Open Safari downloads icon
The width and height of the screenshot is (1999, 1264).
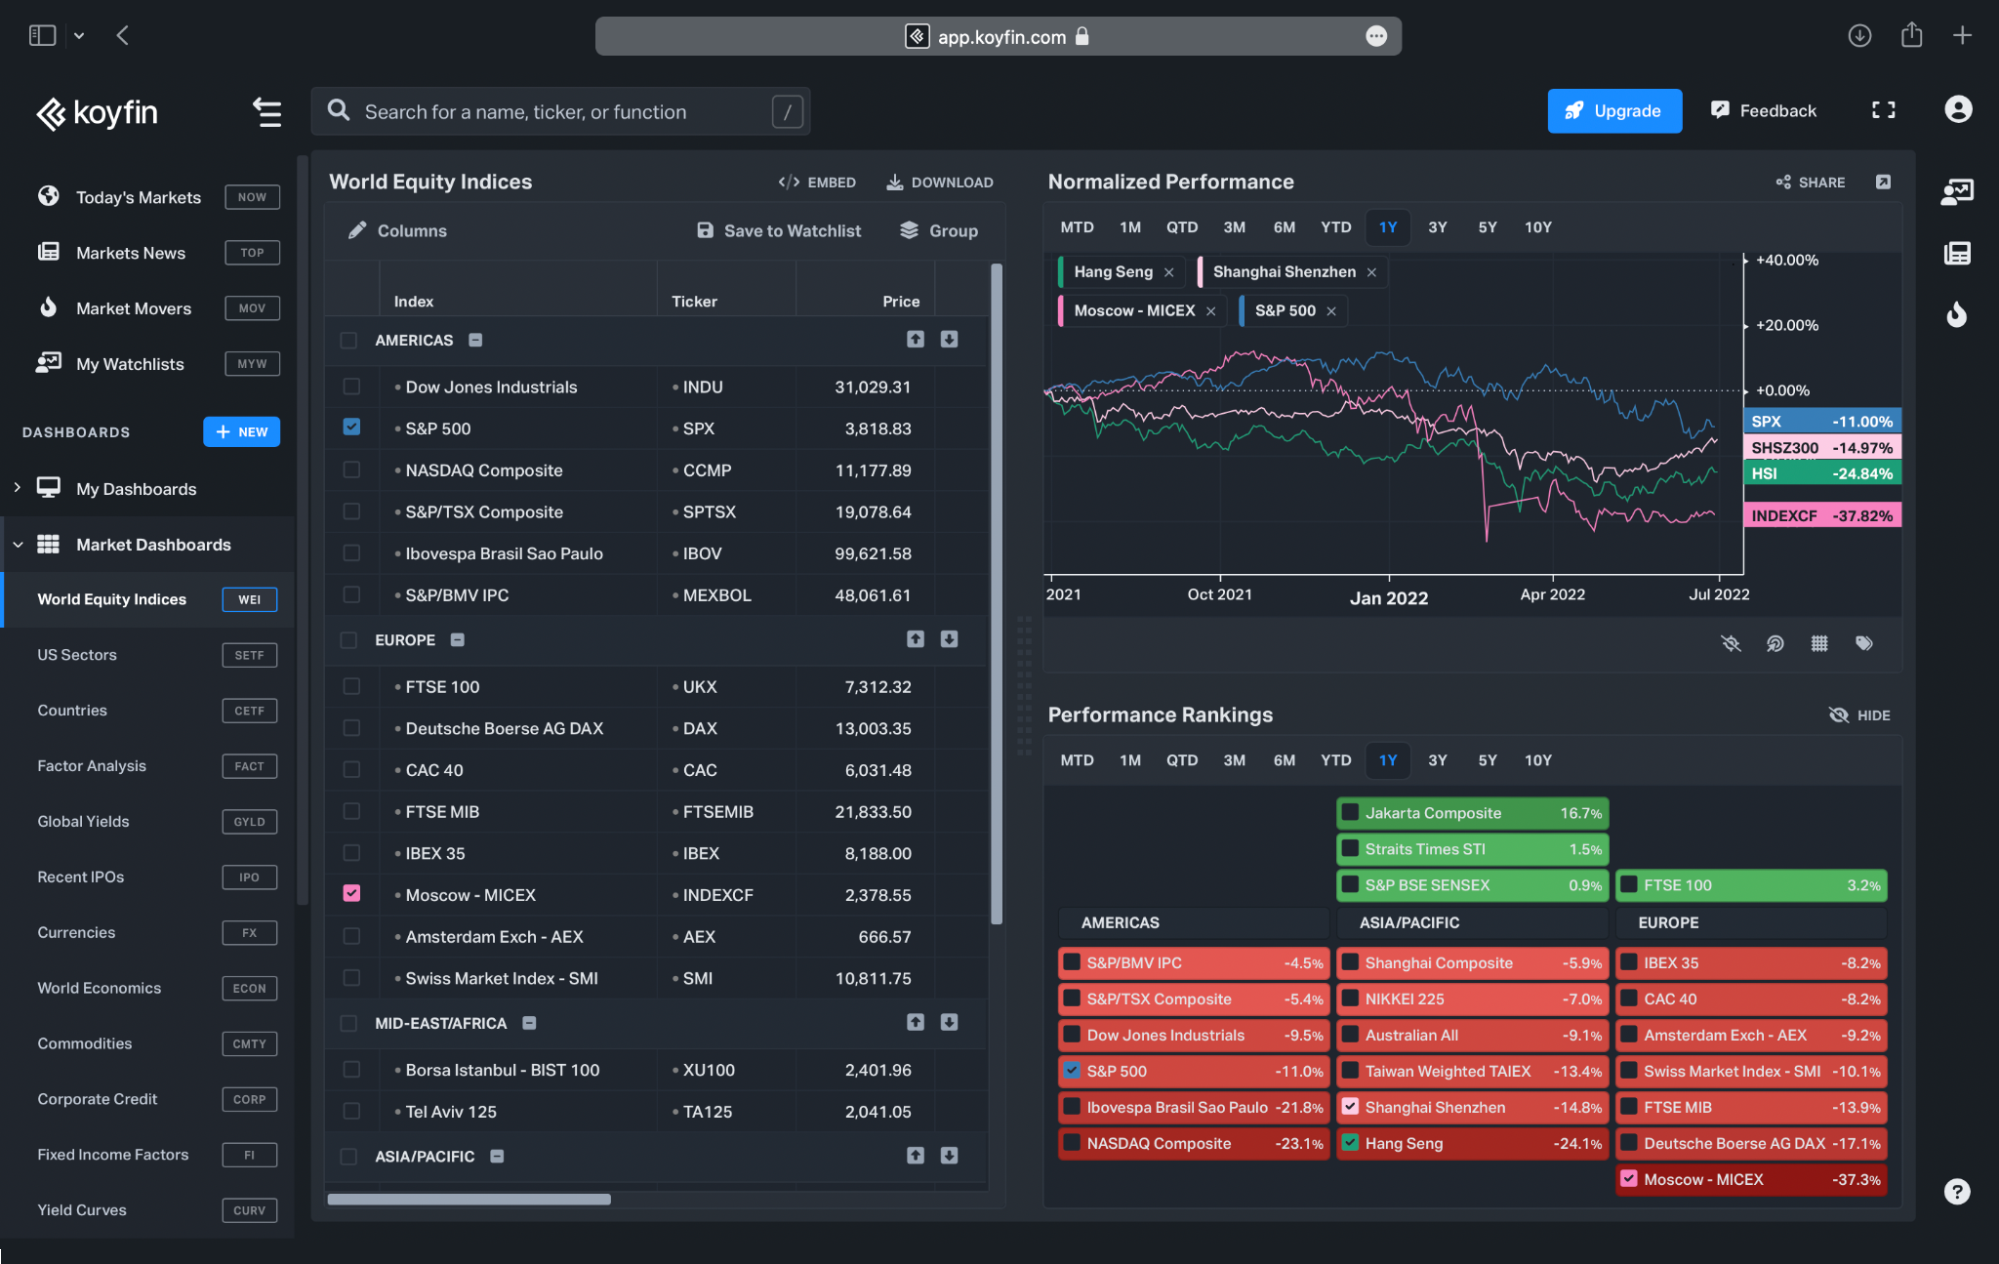click(x=1859, y=36)
